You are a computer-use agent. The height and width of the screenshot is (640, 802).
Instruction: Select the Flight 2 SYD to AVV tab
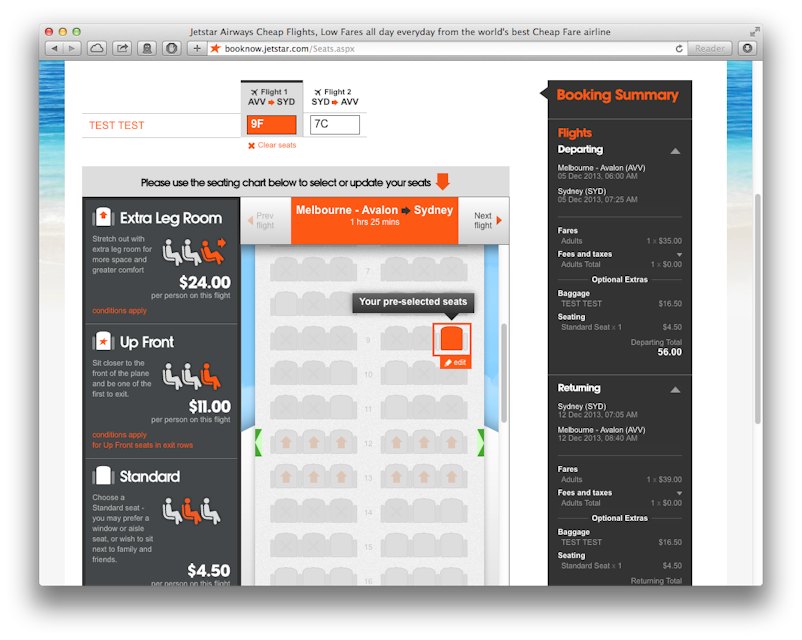coord(335,97)
